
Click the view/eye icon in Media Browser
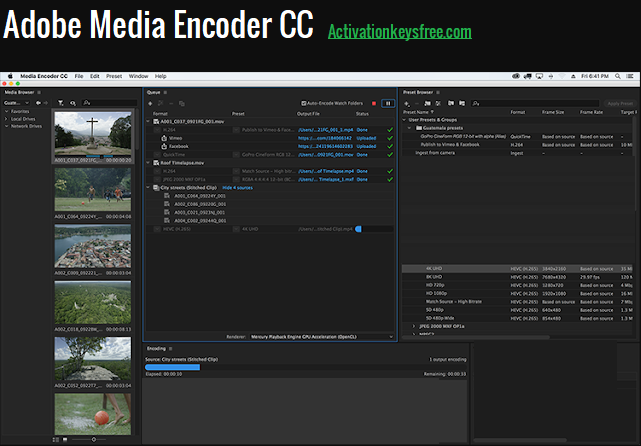[x=73, y=103]
